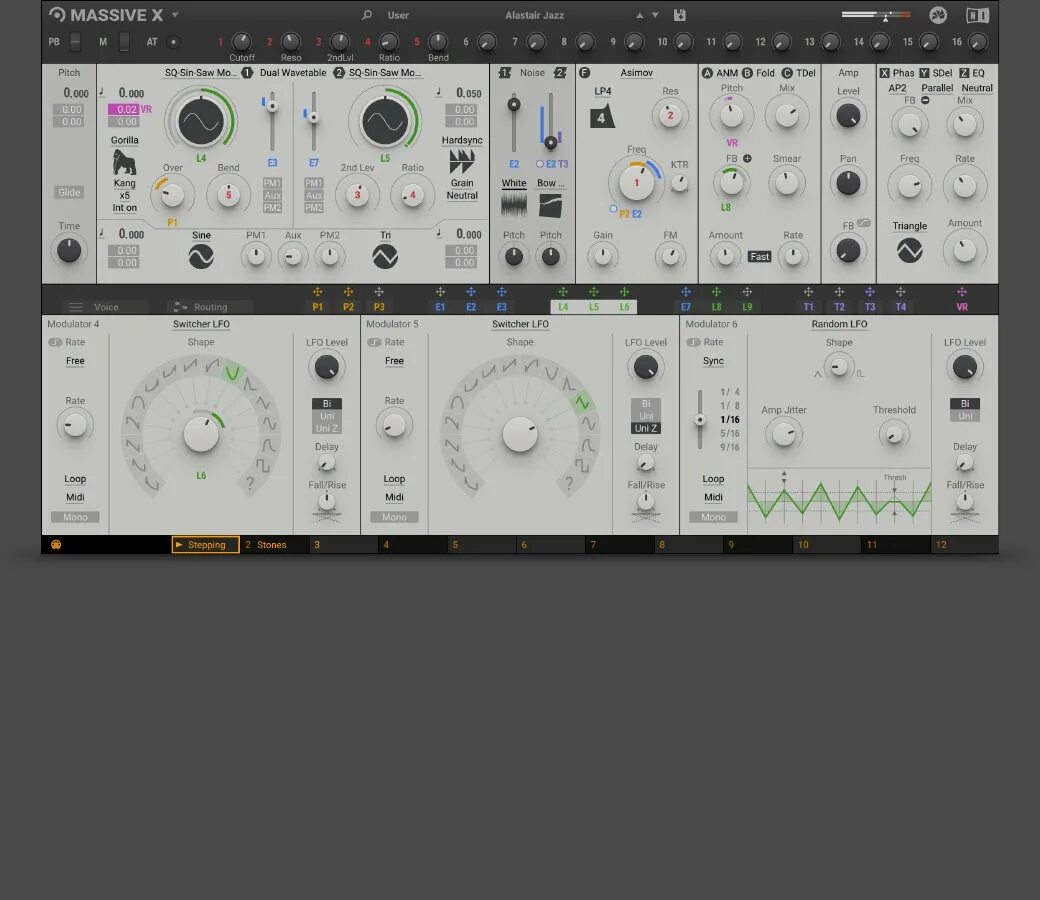Viewport: 1040px width, 900px height.
Task: Click the P1 modulation drag handle
Action: coord(318,292)
